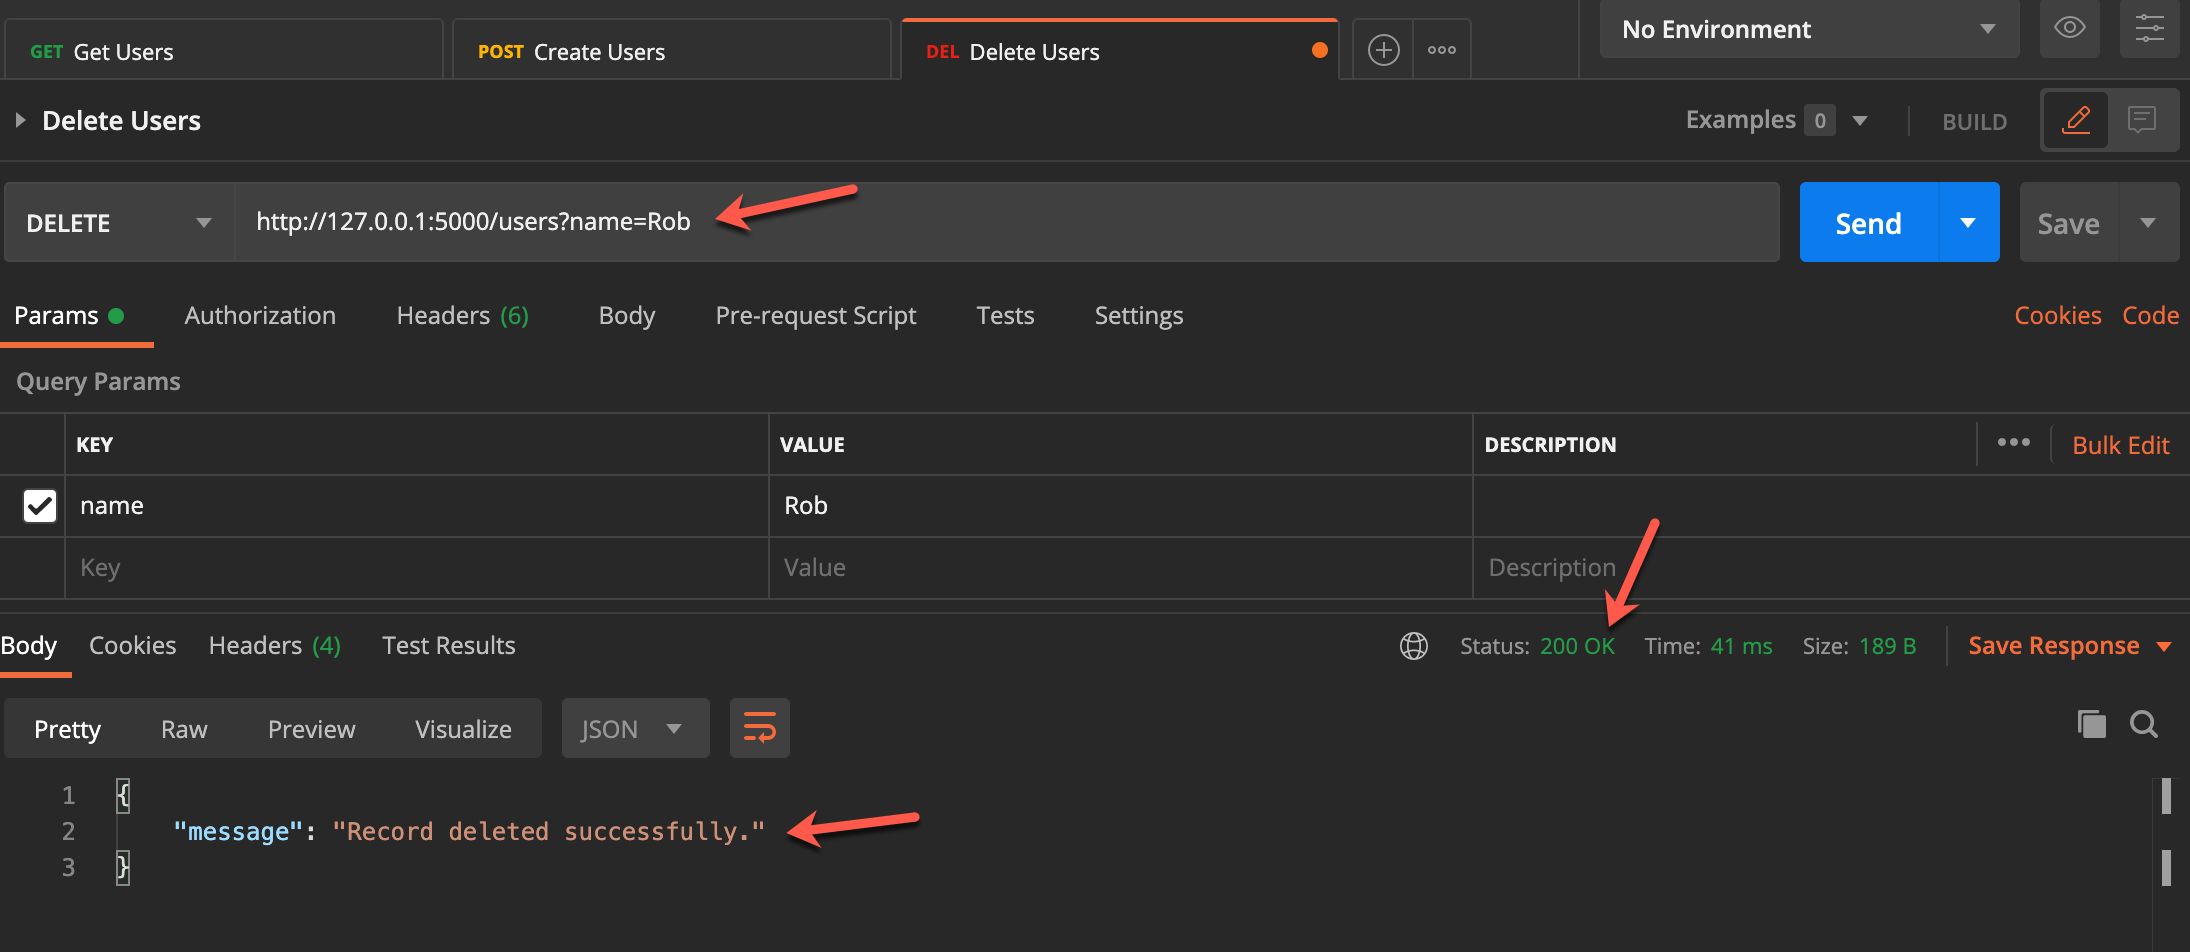Screen dimensions: 2190x952
Task: Open the Code snippet link
Action: click(2151, 315)
